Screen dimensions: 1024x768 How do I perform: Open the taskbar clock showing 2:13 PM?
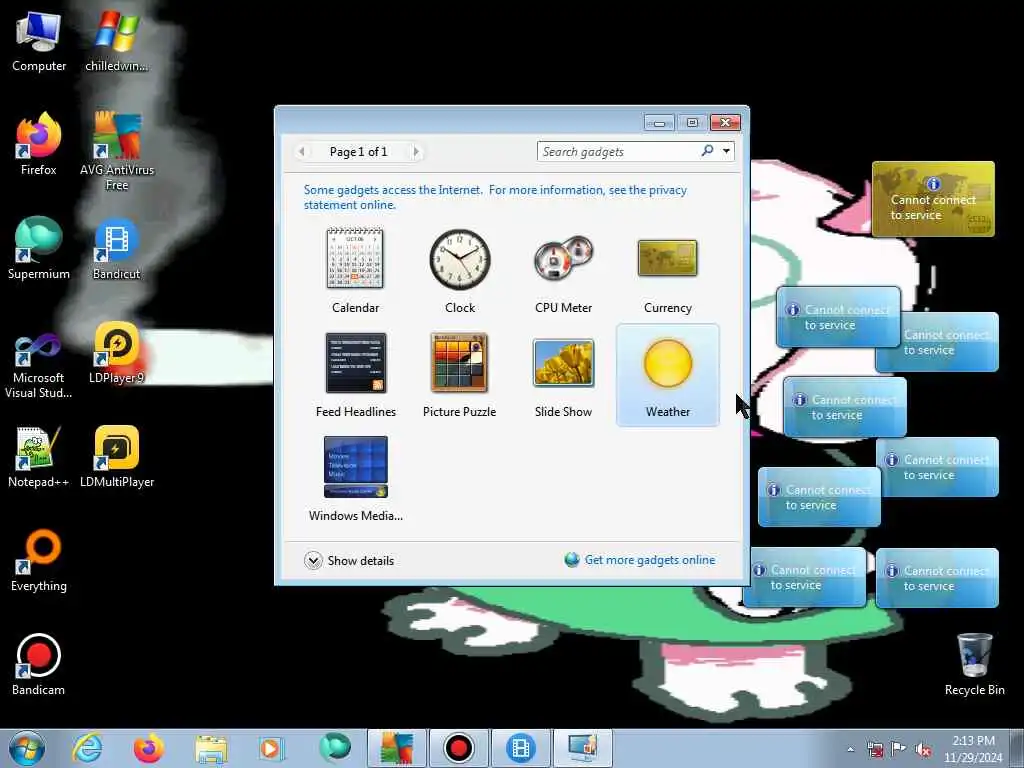[x=973, y=749]
